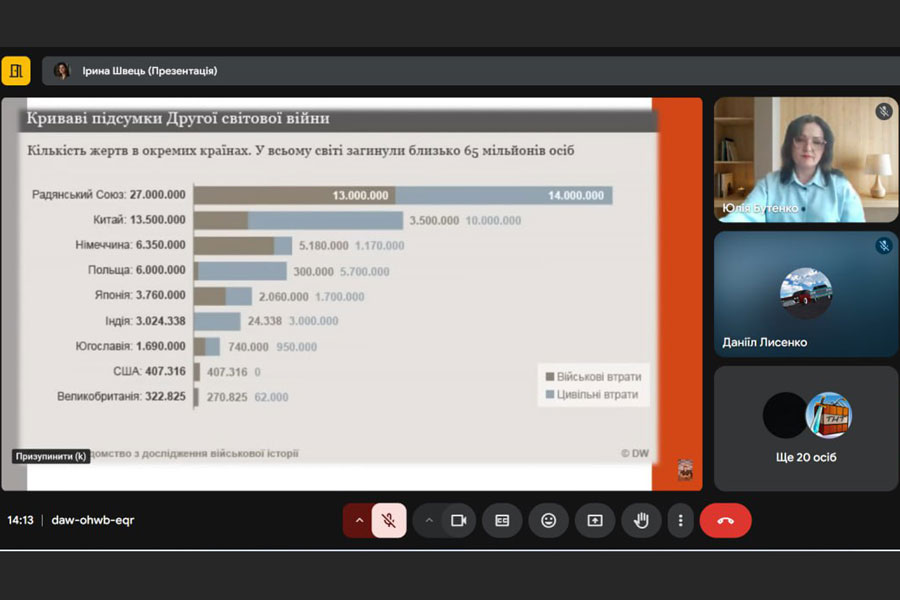Image resolution: width=900 pixels, height=600 pixels.
Task: Toggle the camera on or off
Action: (459, 521)
